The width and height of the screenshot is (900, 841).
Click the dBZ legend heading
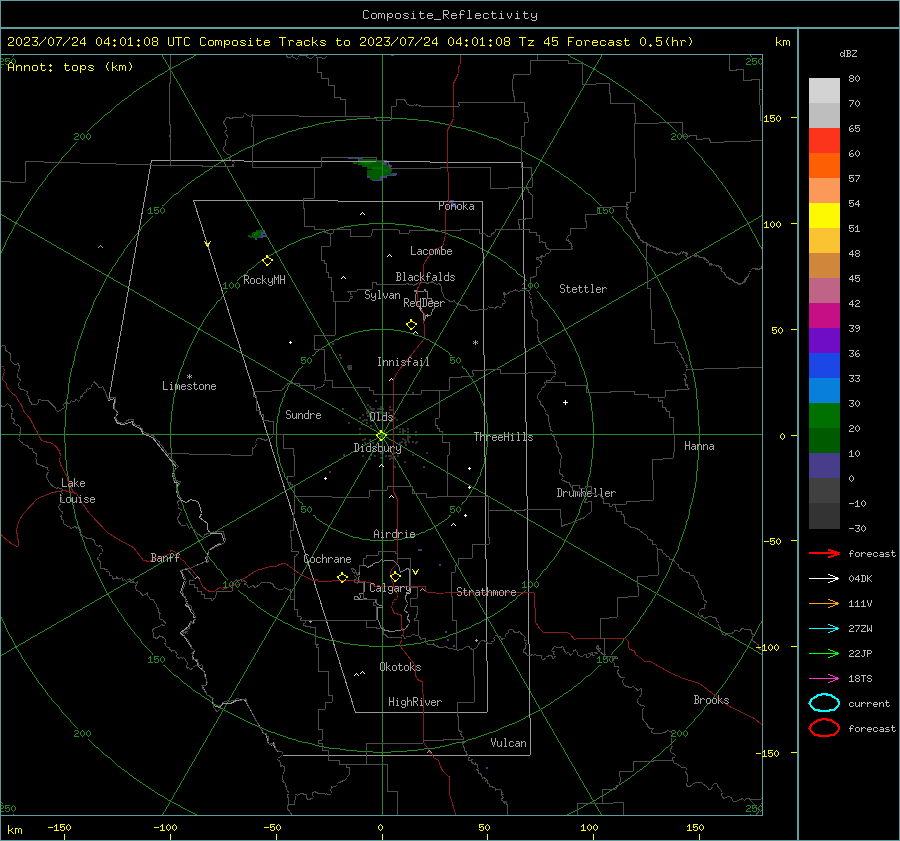(848, 54)
